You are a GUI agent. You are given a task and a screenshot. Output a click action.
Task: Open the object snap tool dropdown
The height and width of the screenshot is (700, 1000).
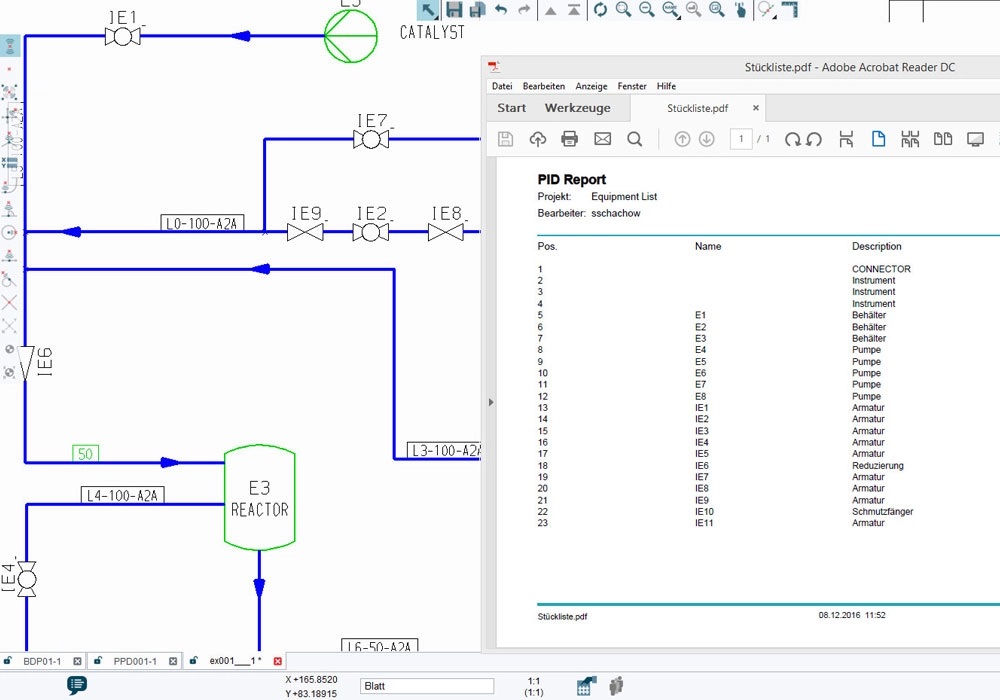[x=767, y=10]
